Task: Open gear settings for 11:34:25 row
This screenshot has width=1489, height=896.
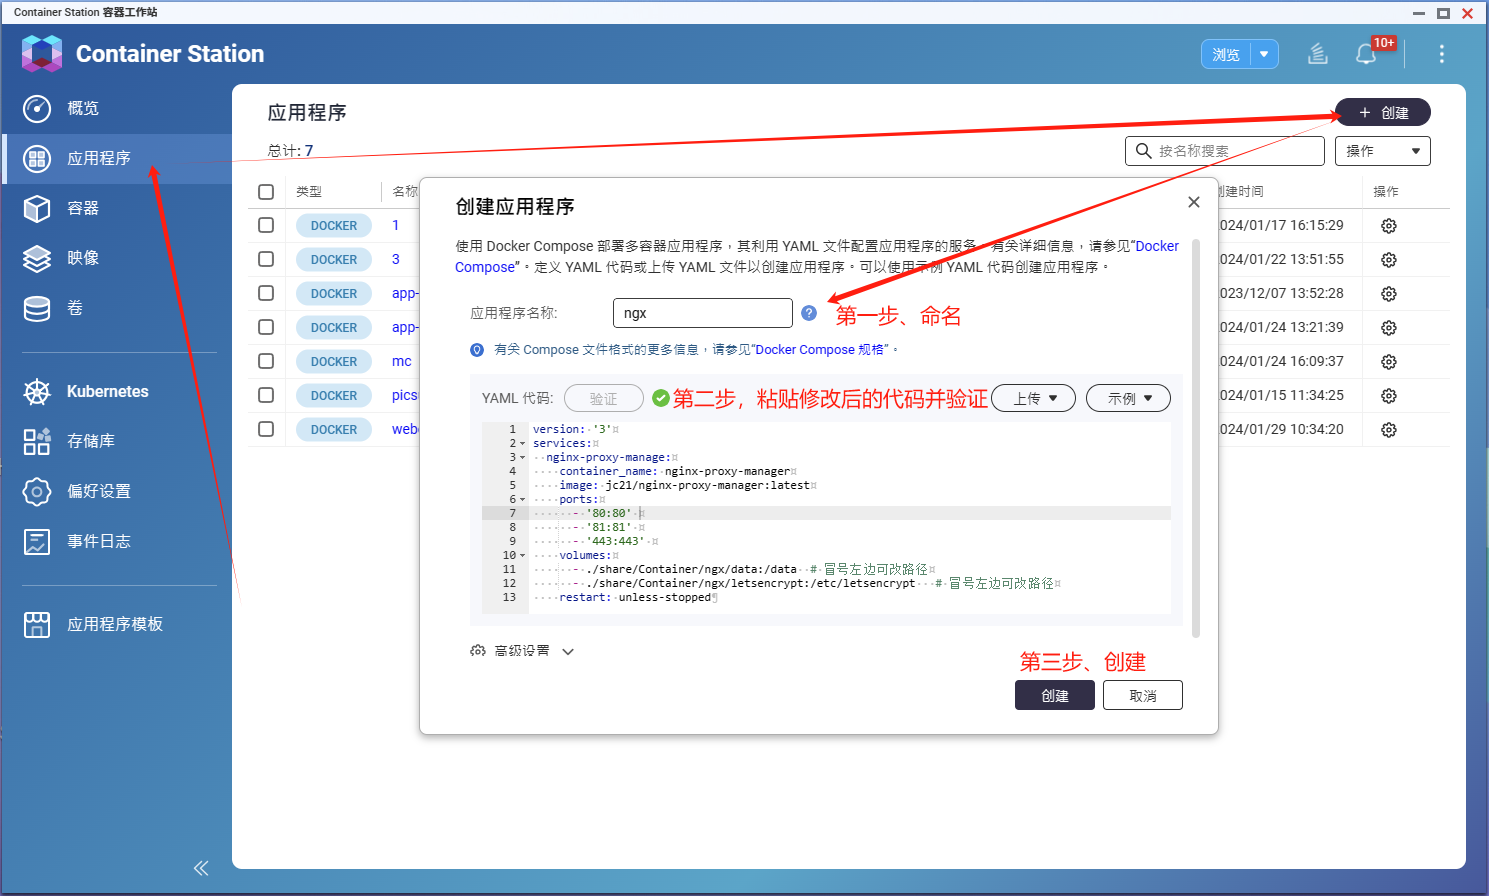Action: coord(1389,396)
